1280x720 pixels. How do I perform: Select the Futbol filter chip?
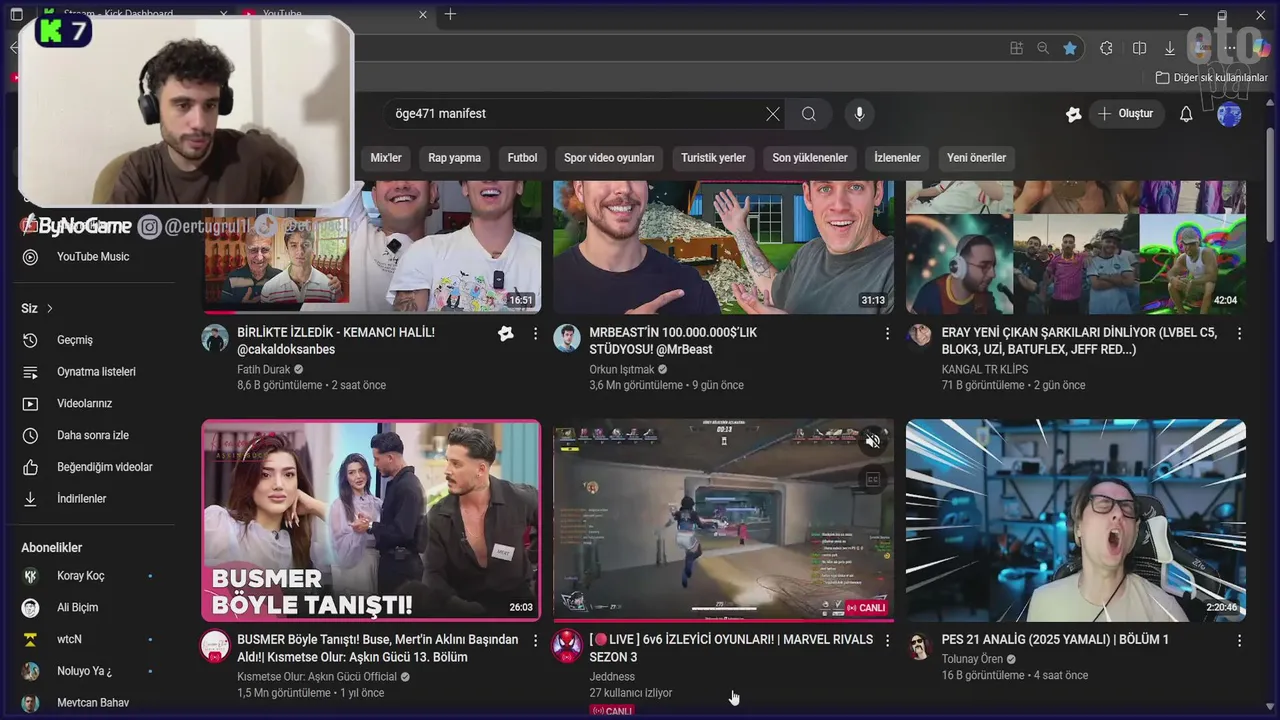click(522, 158)
